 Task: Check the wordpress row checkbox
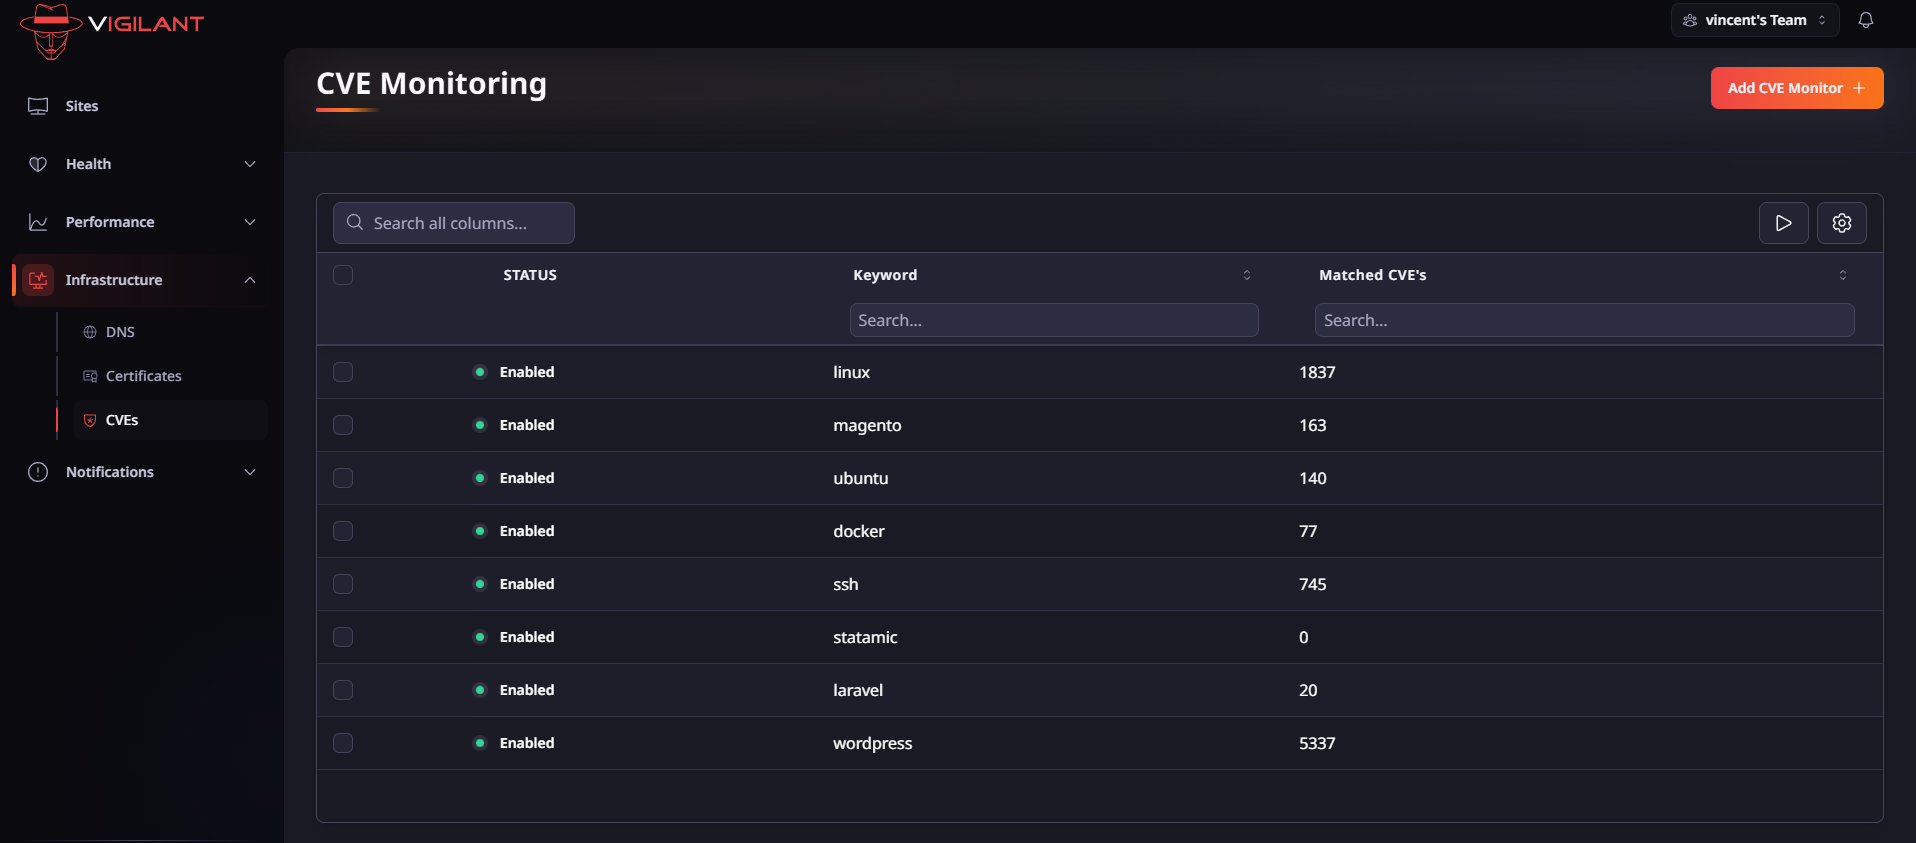[343, 743]
